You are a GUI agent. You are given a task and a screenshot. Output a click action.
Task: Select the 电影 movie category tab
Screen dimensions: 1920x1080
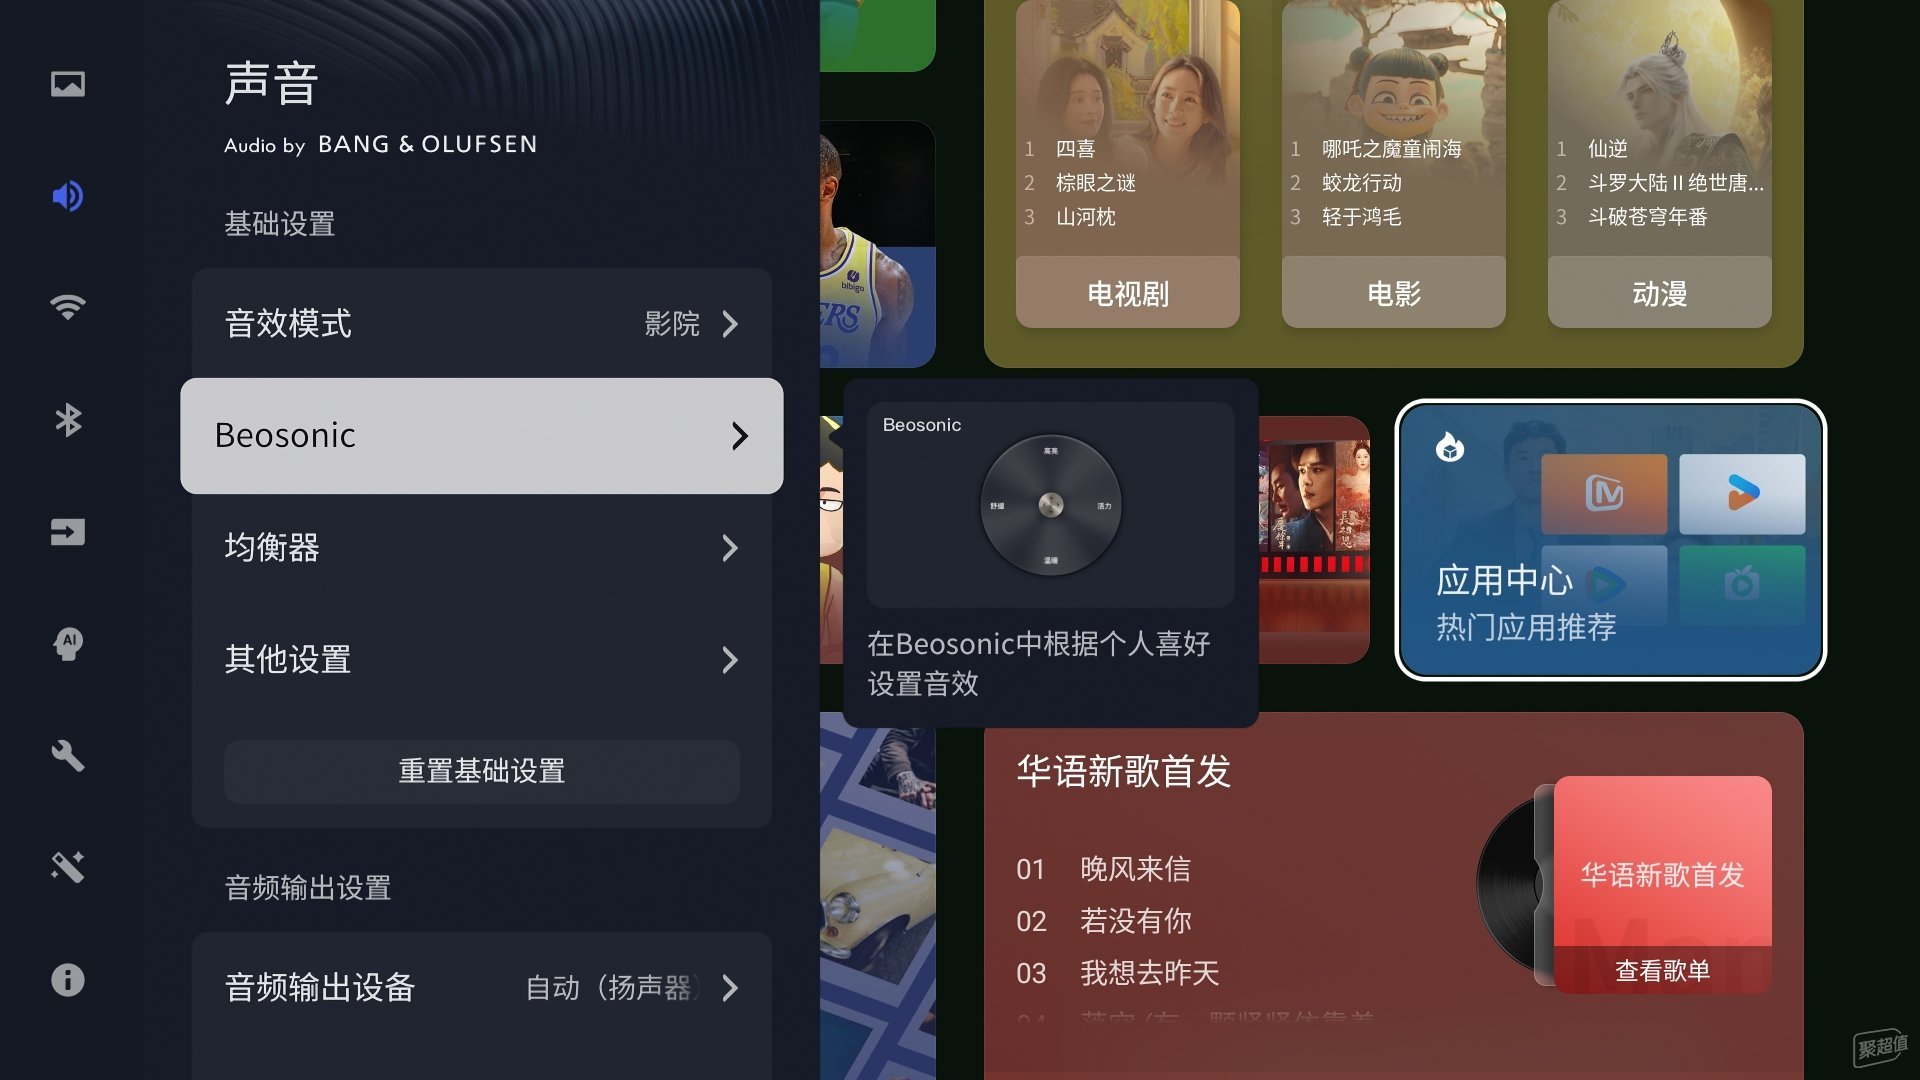(x=1394, y=293)
